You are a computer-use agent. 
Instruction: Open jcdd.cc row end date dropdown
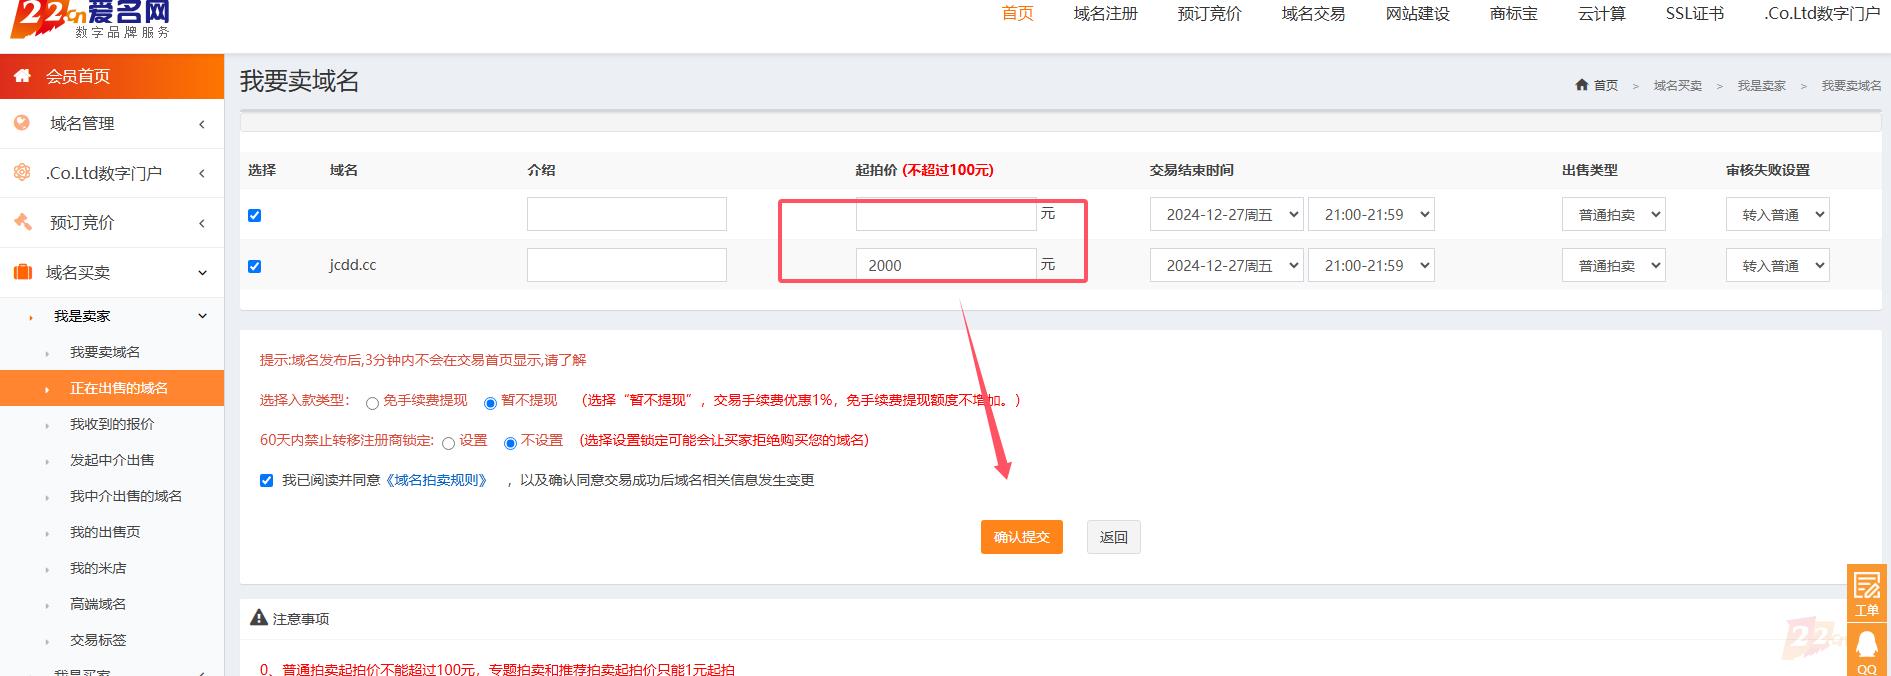(1227, 265)
